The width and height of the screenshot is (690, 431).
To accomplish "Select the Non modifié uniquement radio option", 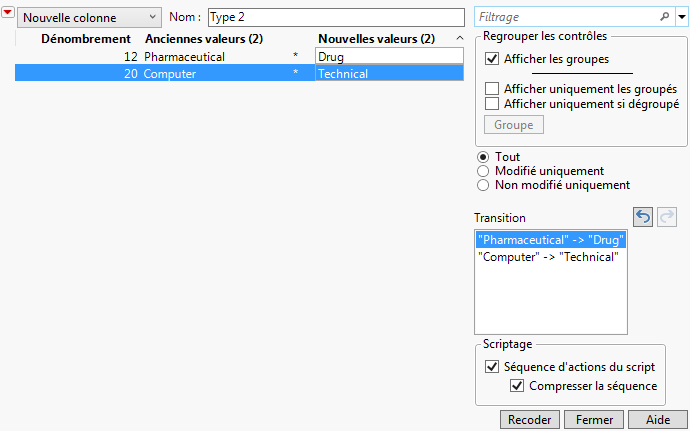I will tap(484, 185).
